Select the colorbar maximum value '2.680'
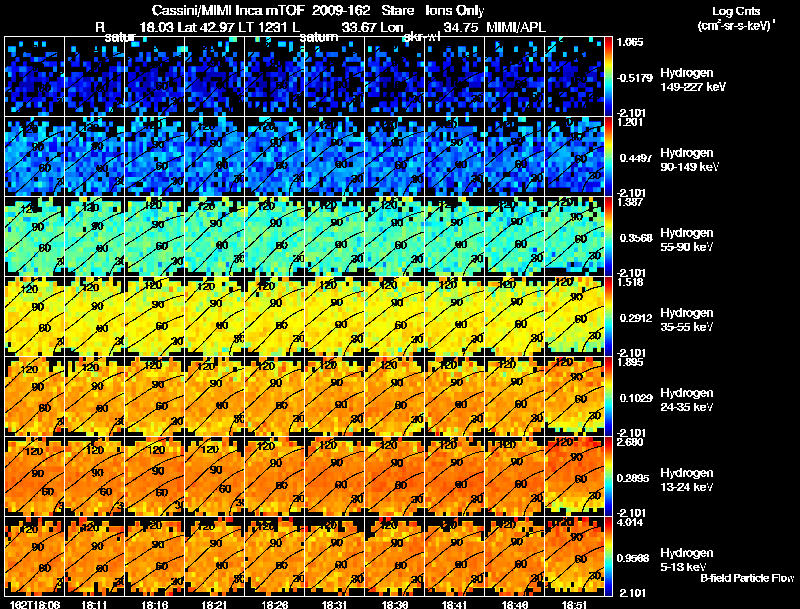Screen dimensions: 800x609 (630, 442)
